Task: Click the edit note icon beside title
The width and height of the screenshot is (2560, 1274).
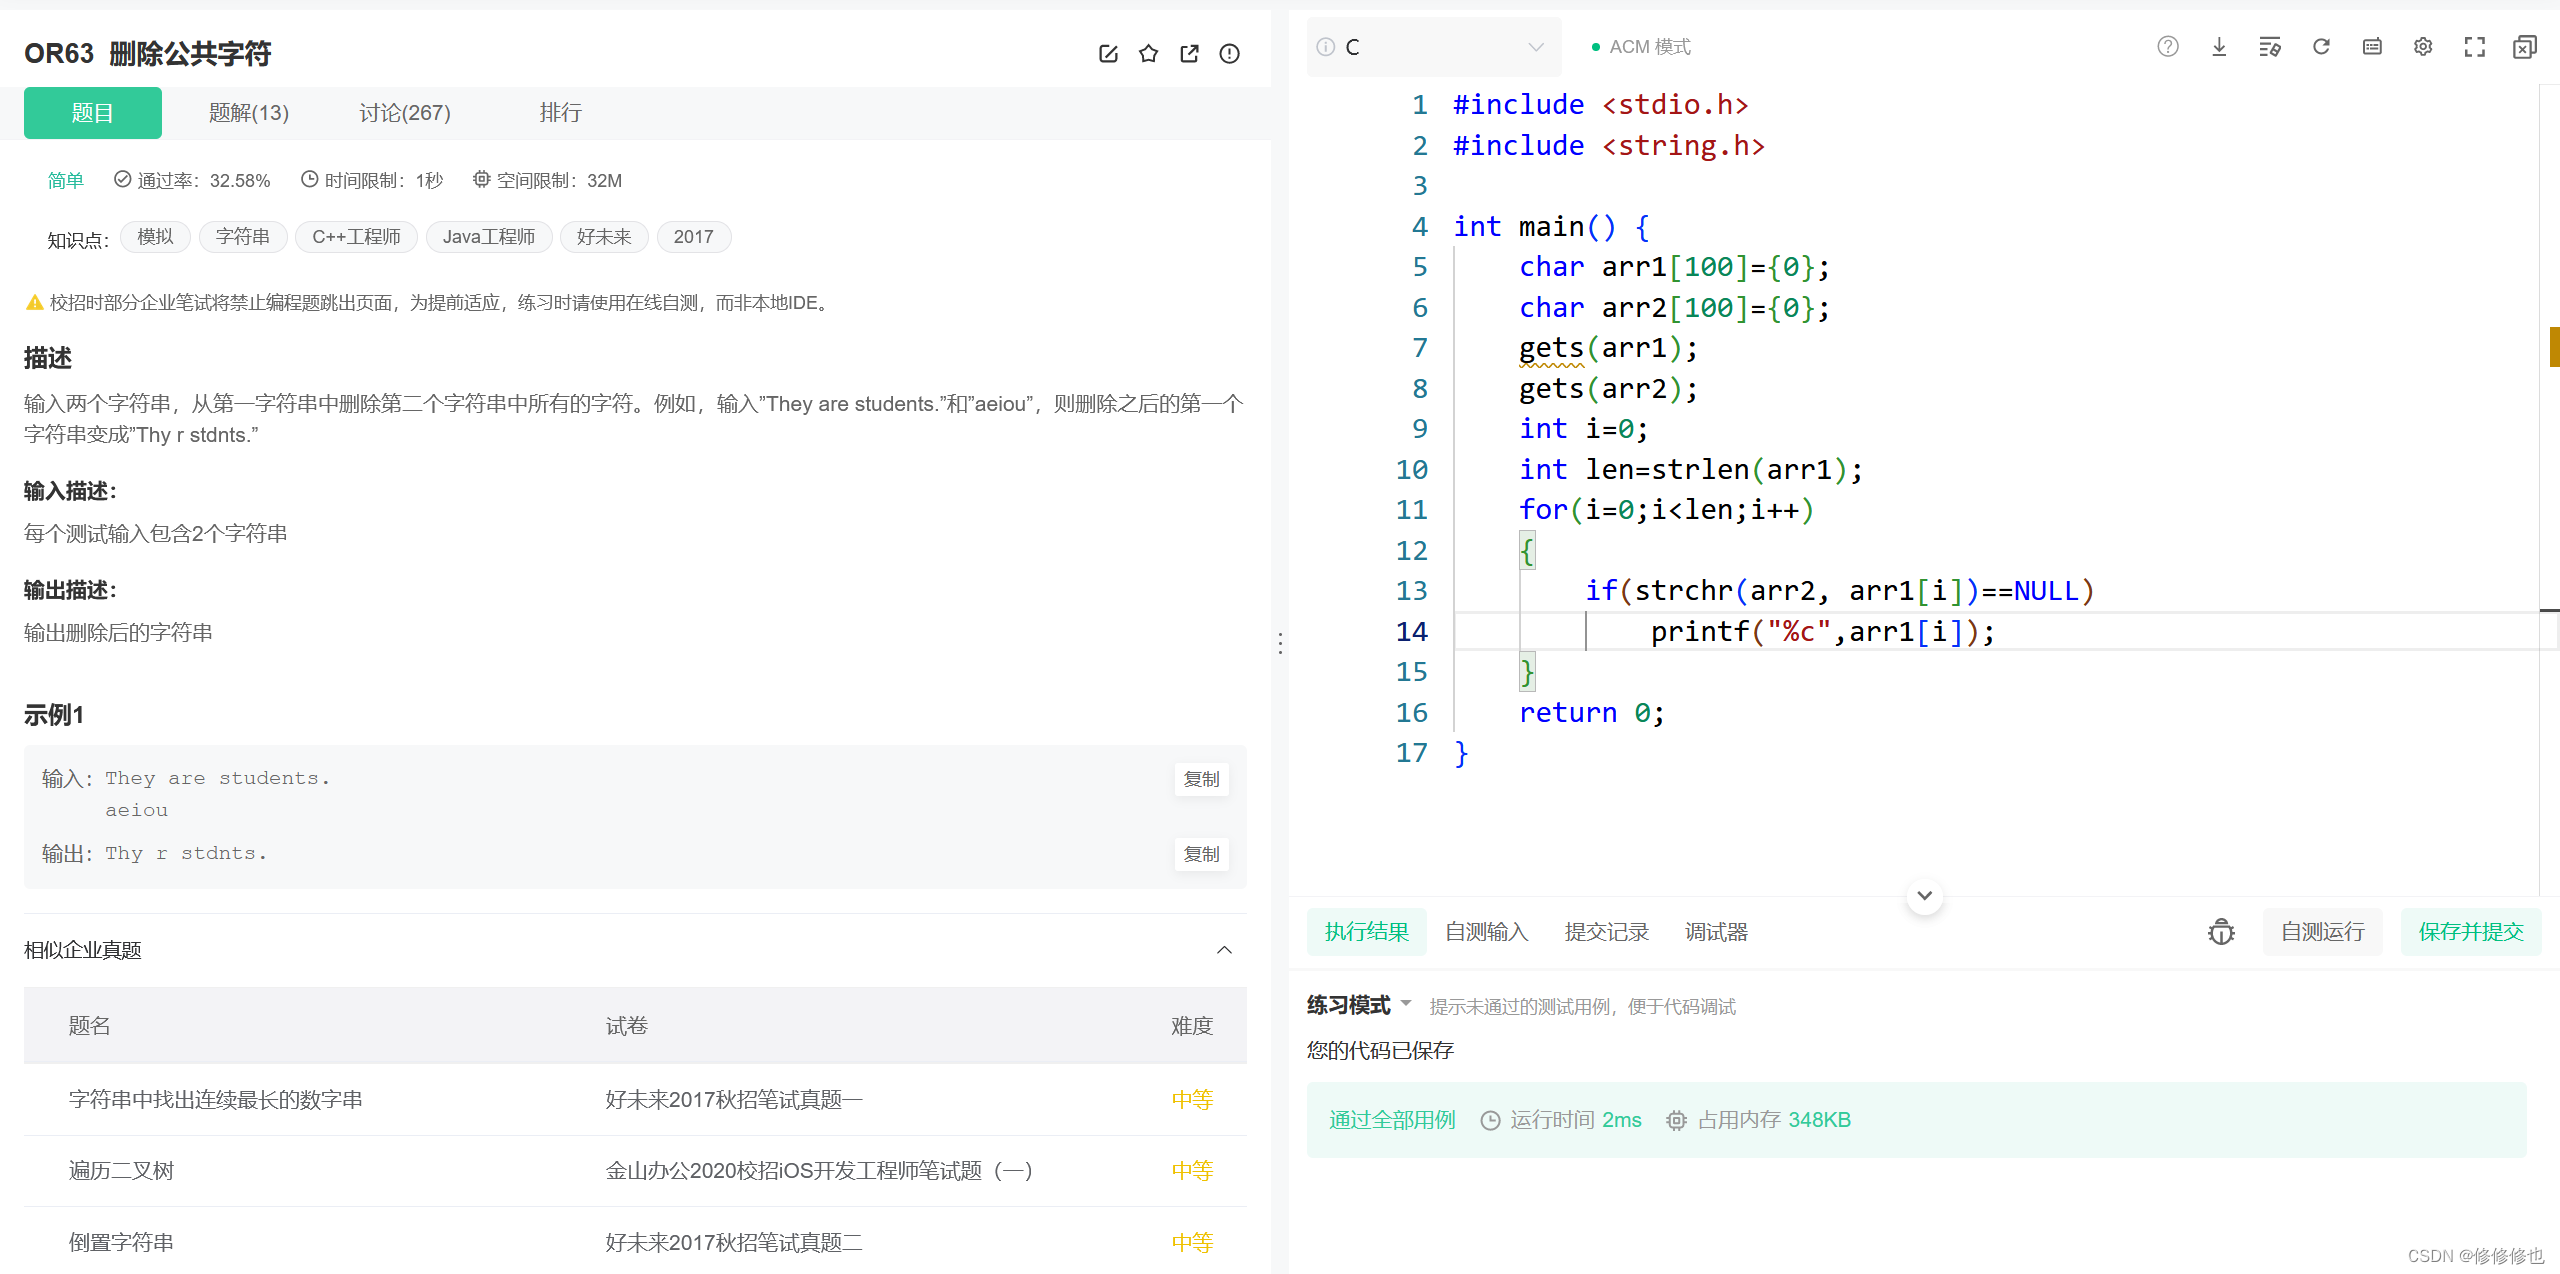Action: pyautogui.click(x=1108, y=54)
